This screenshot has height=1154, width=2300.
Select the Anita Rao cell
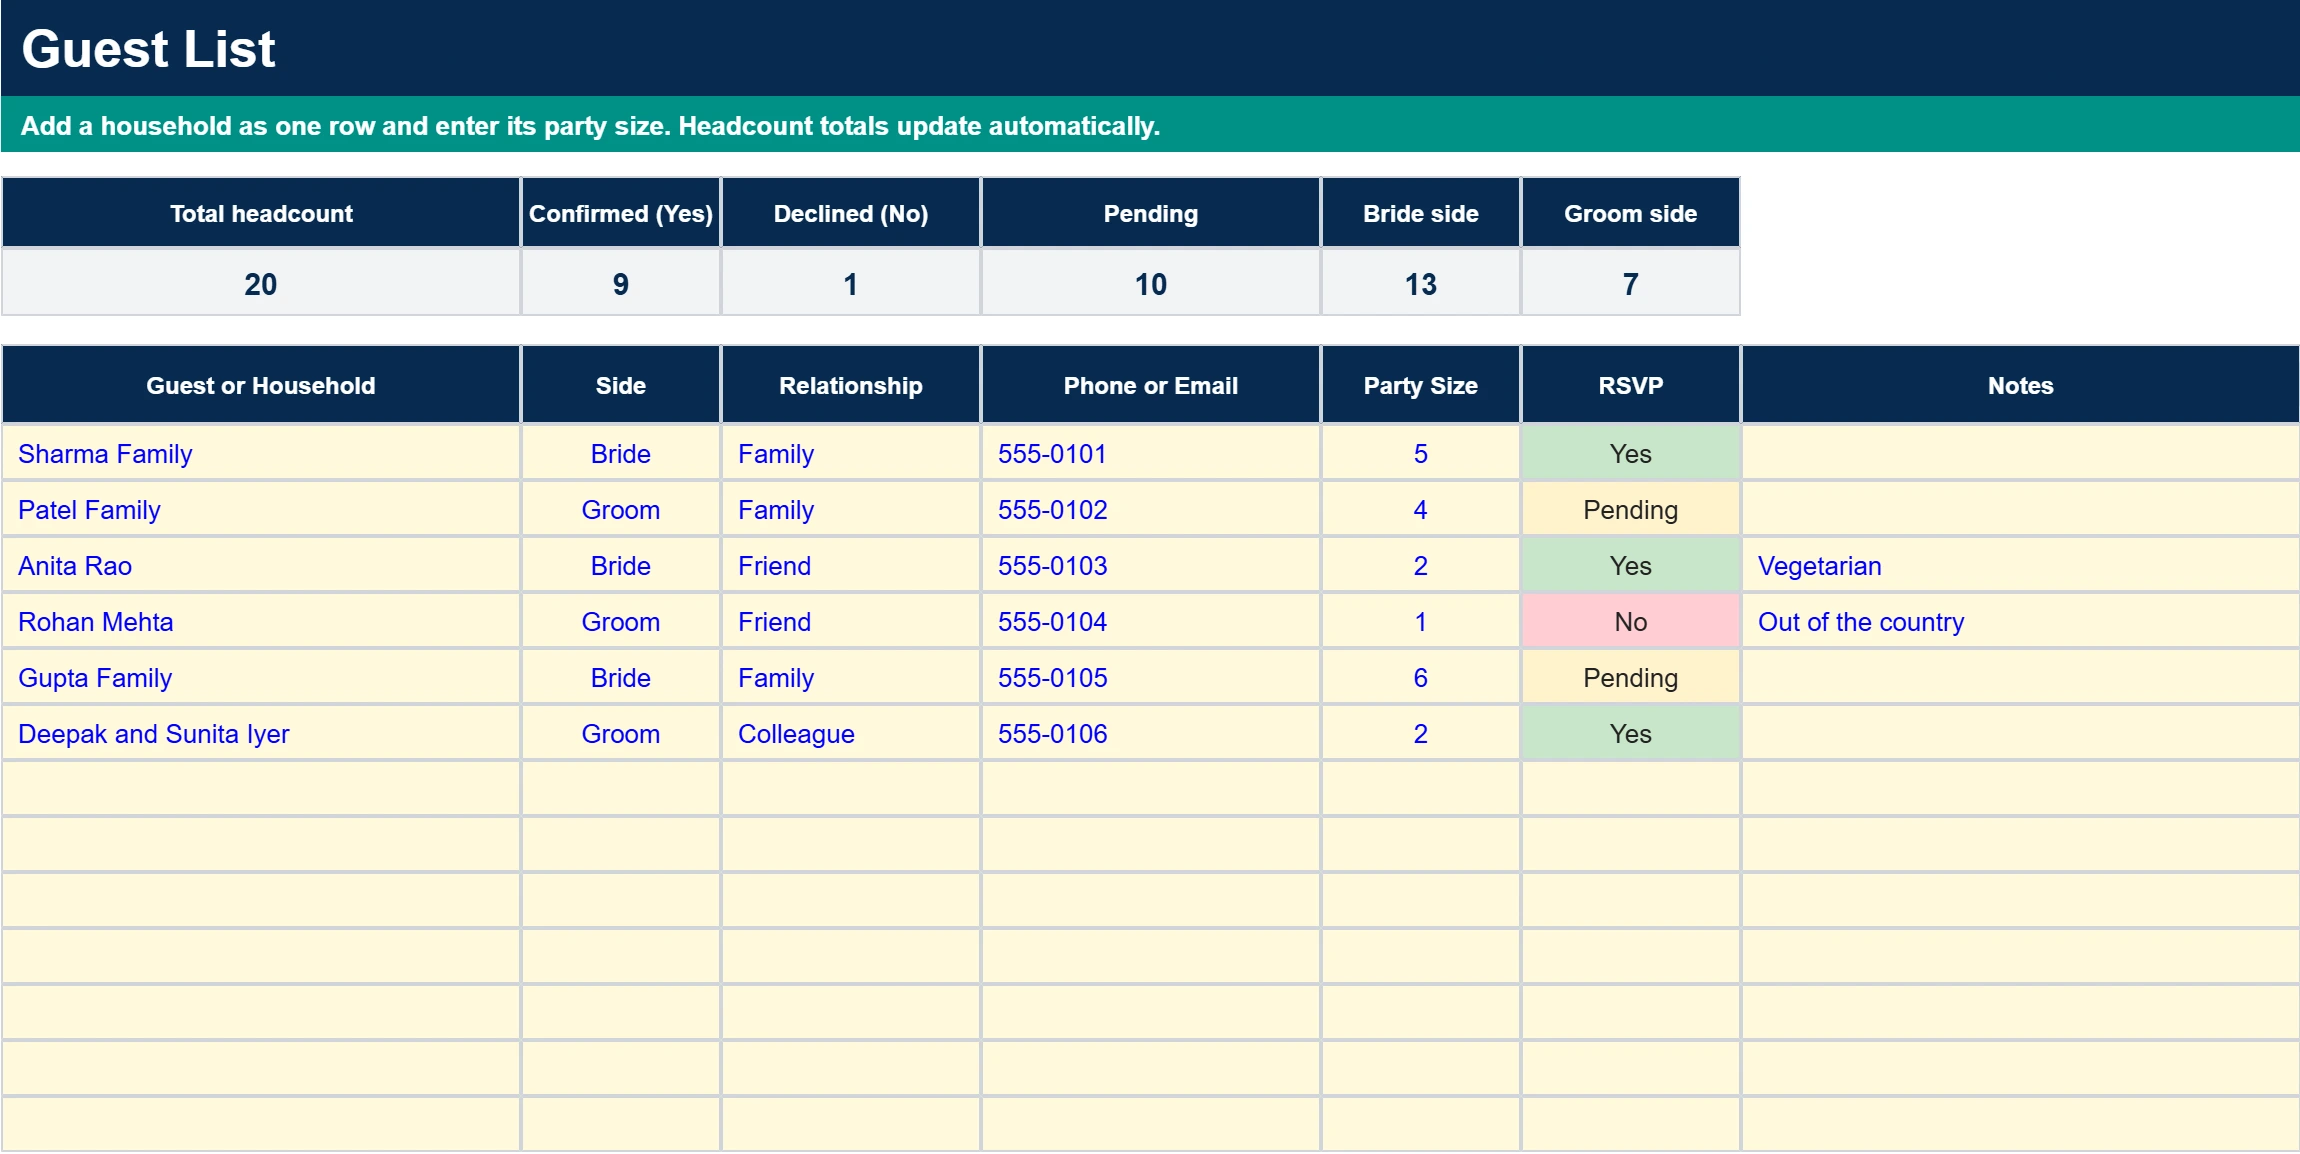(x=261, y=565)
